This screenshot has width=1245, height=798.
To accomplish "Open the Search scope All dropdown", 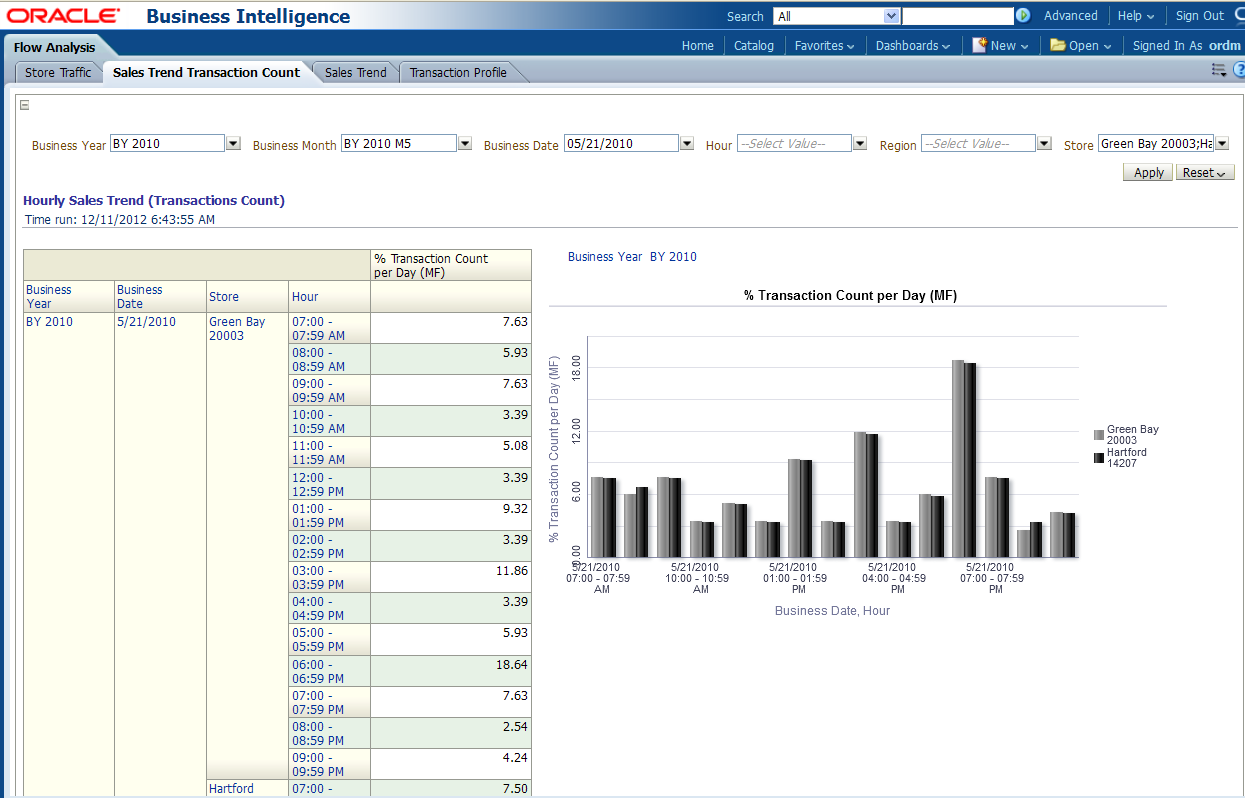I will 891,16.
